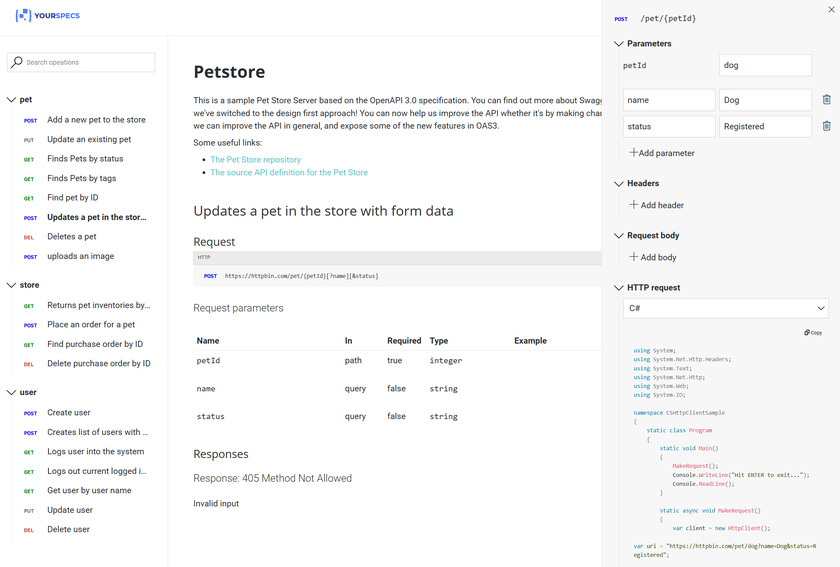Image resolution: width=840 pixels, height=567 pixels.
Task: Click the YourSpecs logo icon
Action: (24, 17)
